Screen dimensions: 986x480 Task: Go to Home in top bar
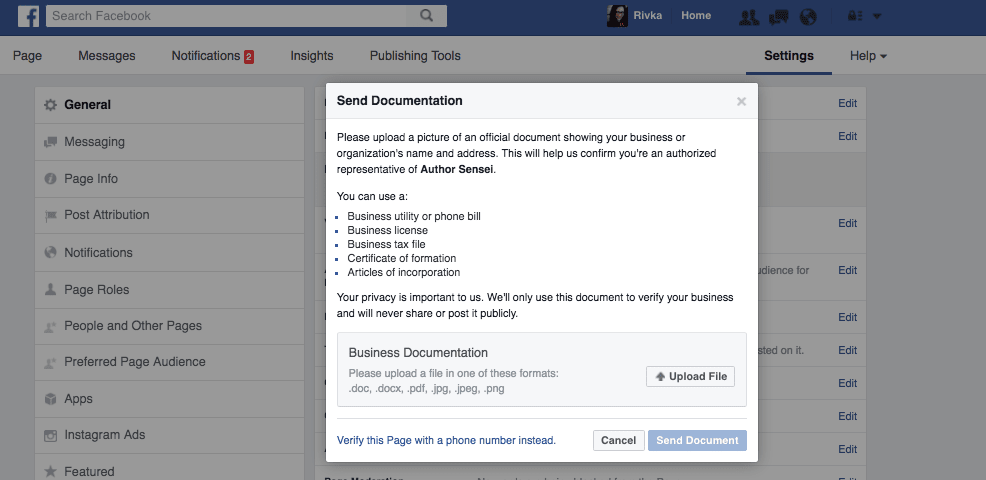pos(696,16)
